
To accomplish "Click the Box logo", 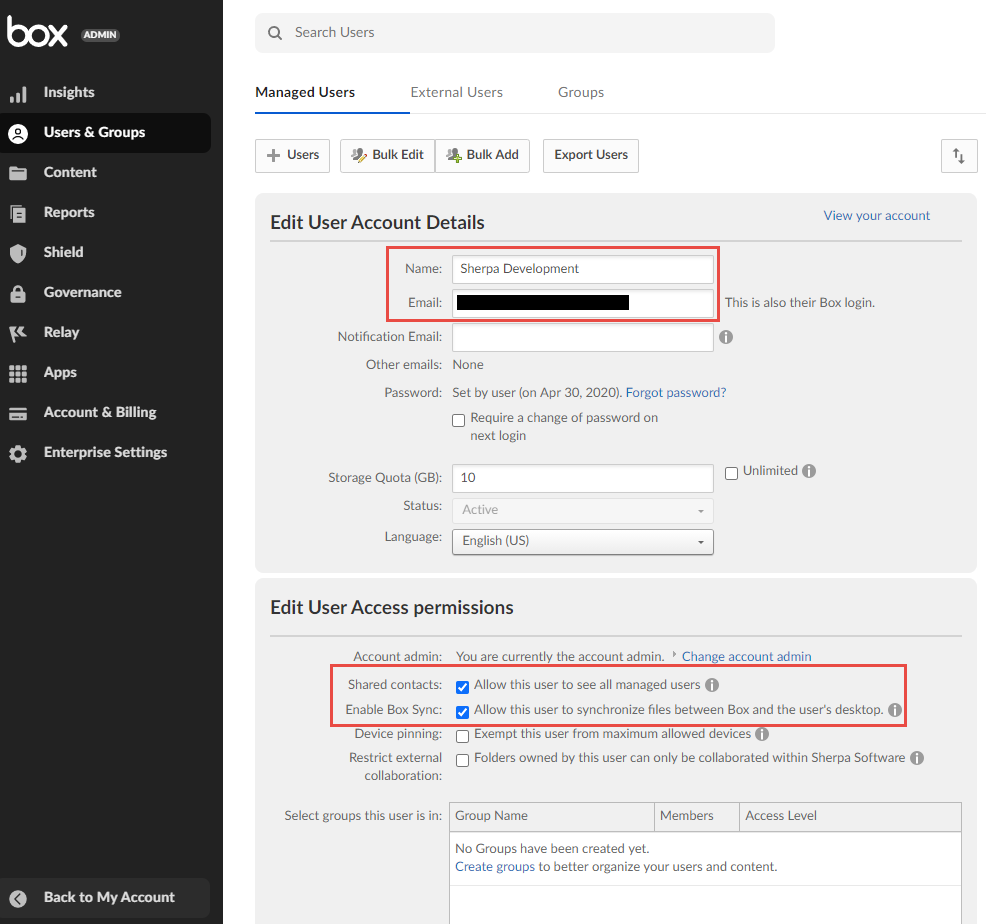I will pos(38,33).
